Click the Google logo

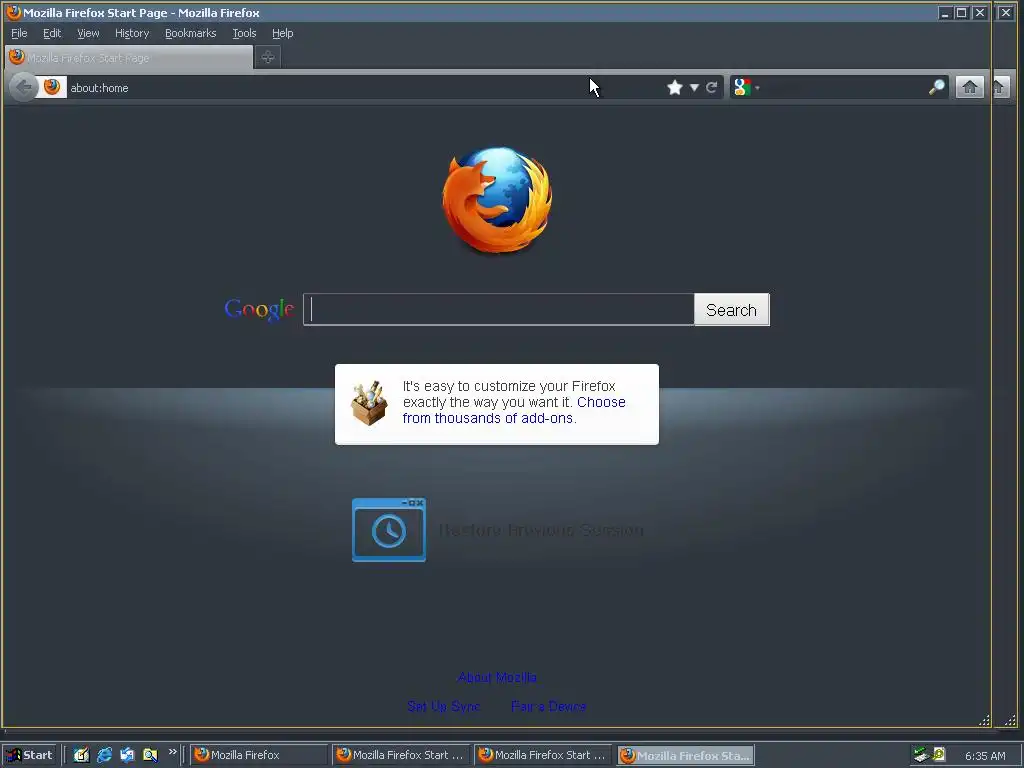[259, 310]
